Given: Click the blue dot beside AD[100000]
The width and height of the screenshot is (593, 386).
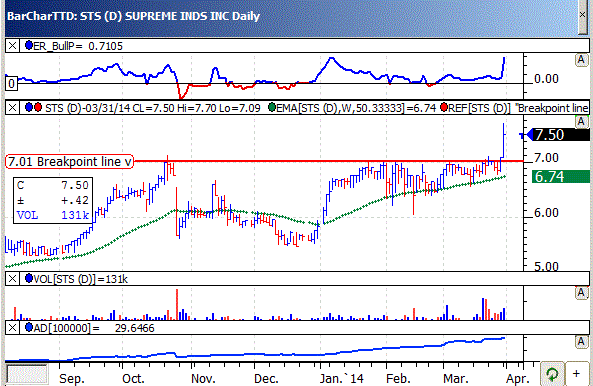Looking at the screenshot, I should pyautogui.click(x=29, y=327).
